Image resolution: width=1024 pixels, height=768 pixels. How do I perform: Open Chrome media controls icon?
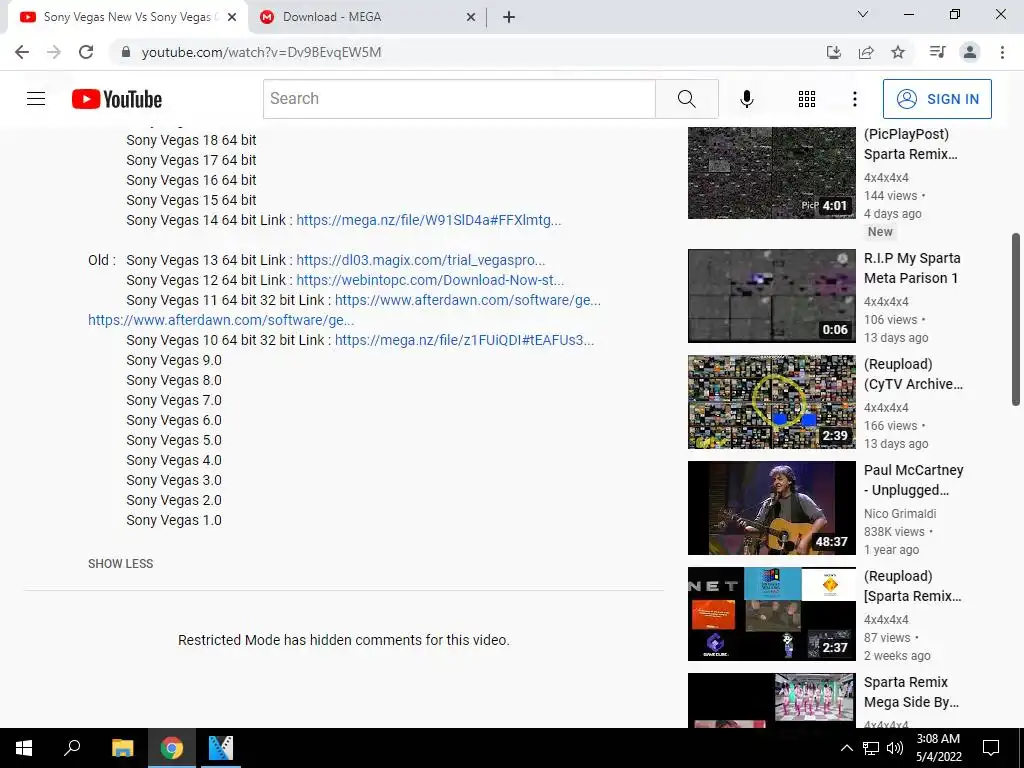pos(937,52)
